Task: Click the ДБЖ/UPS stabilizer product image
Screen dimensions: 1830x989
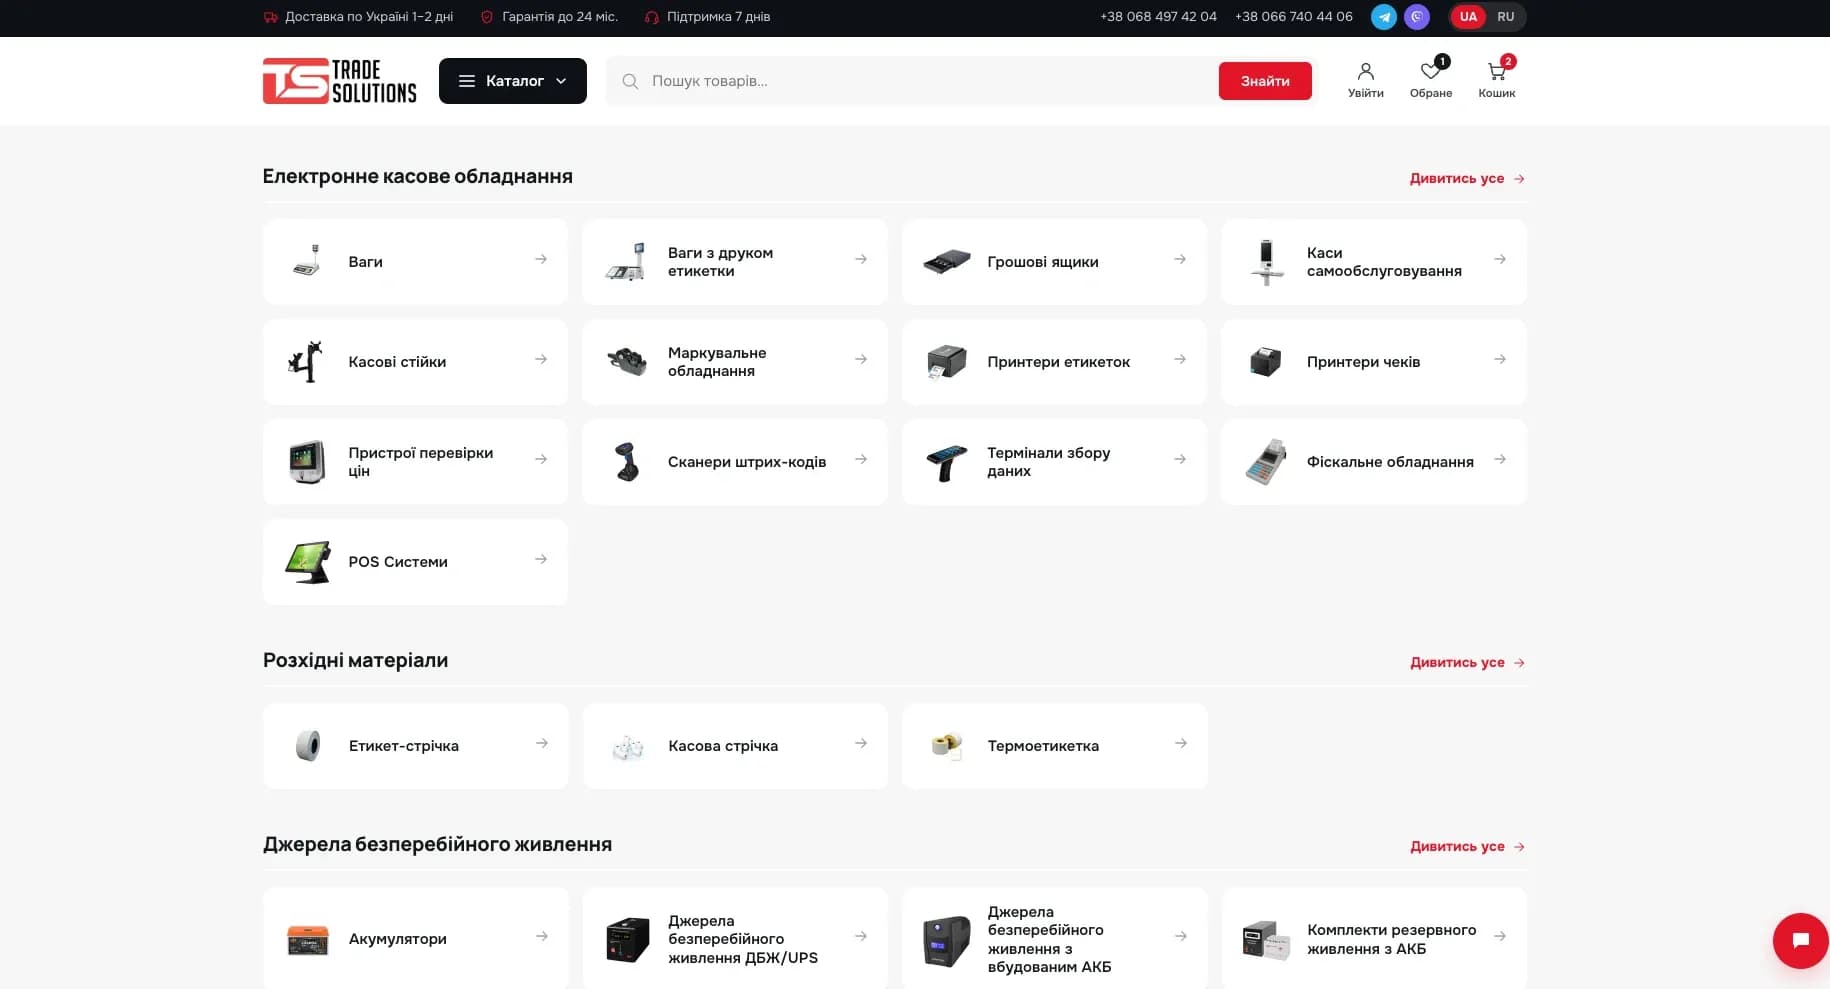Action: (x=627, y=940)
